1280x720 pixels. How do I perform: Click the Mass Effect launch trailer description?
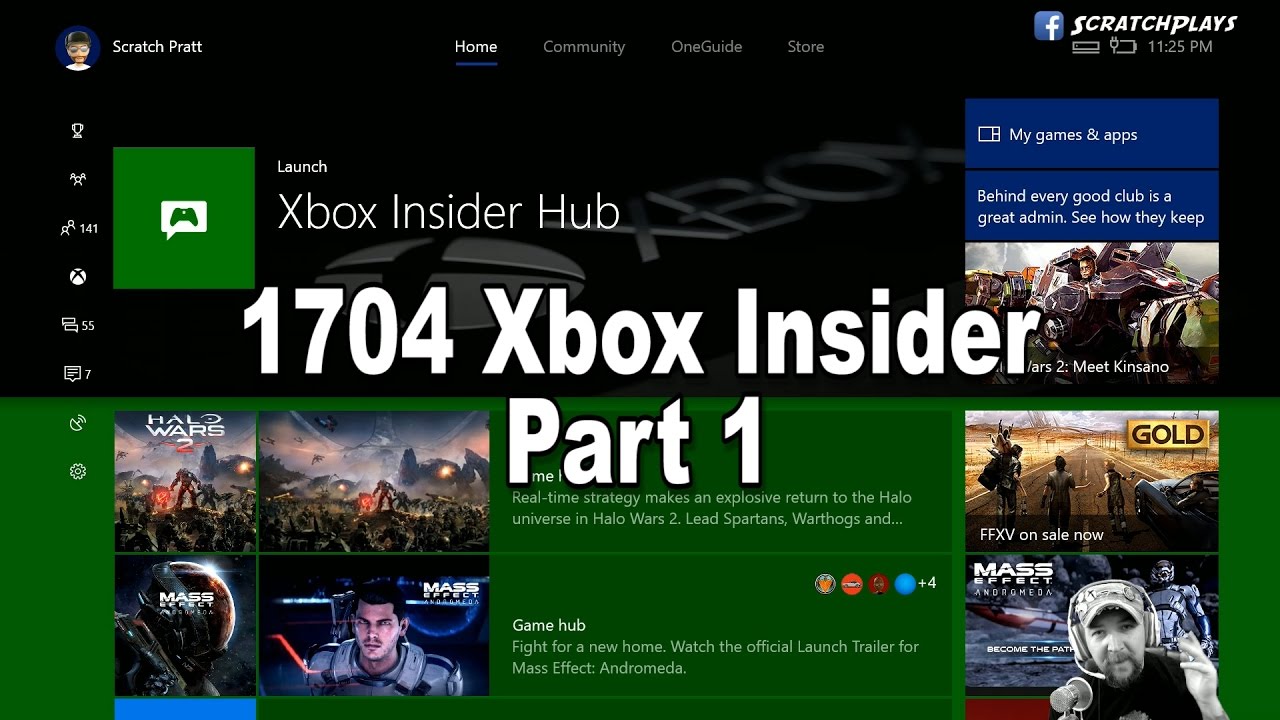click(x=715, y=657)
